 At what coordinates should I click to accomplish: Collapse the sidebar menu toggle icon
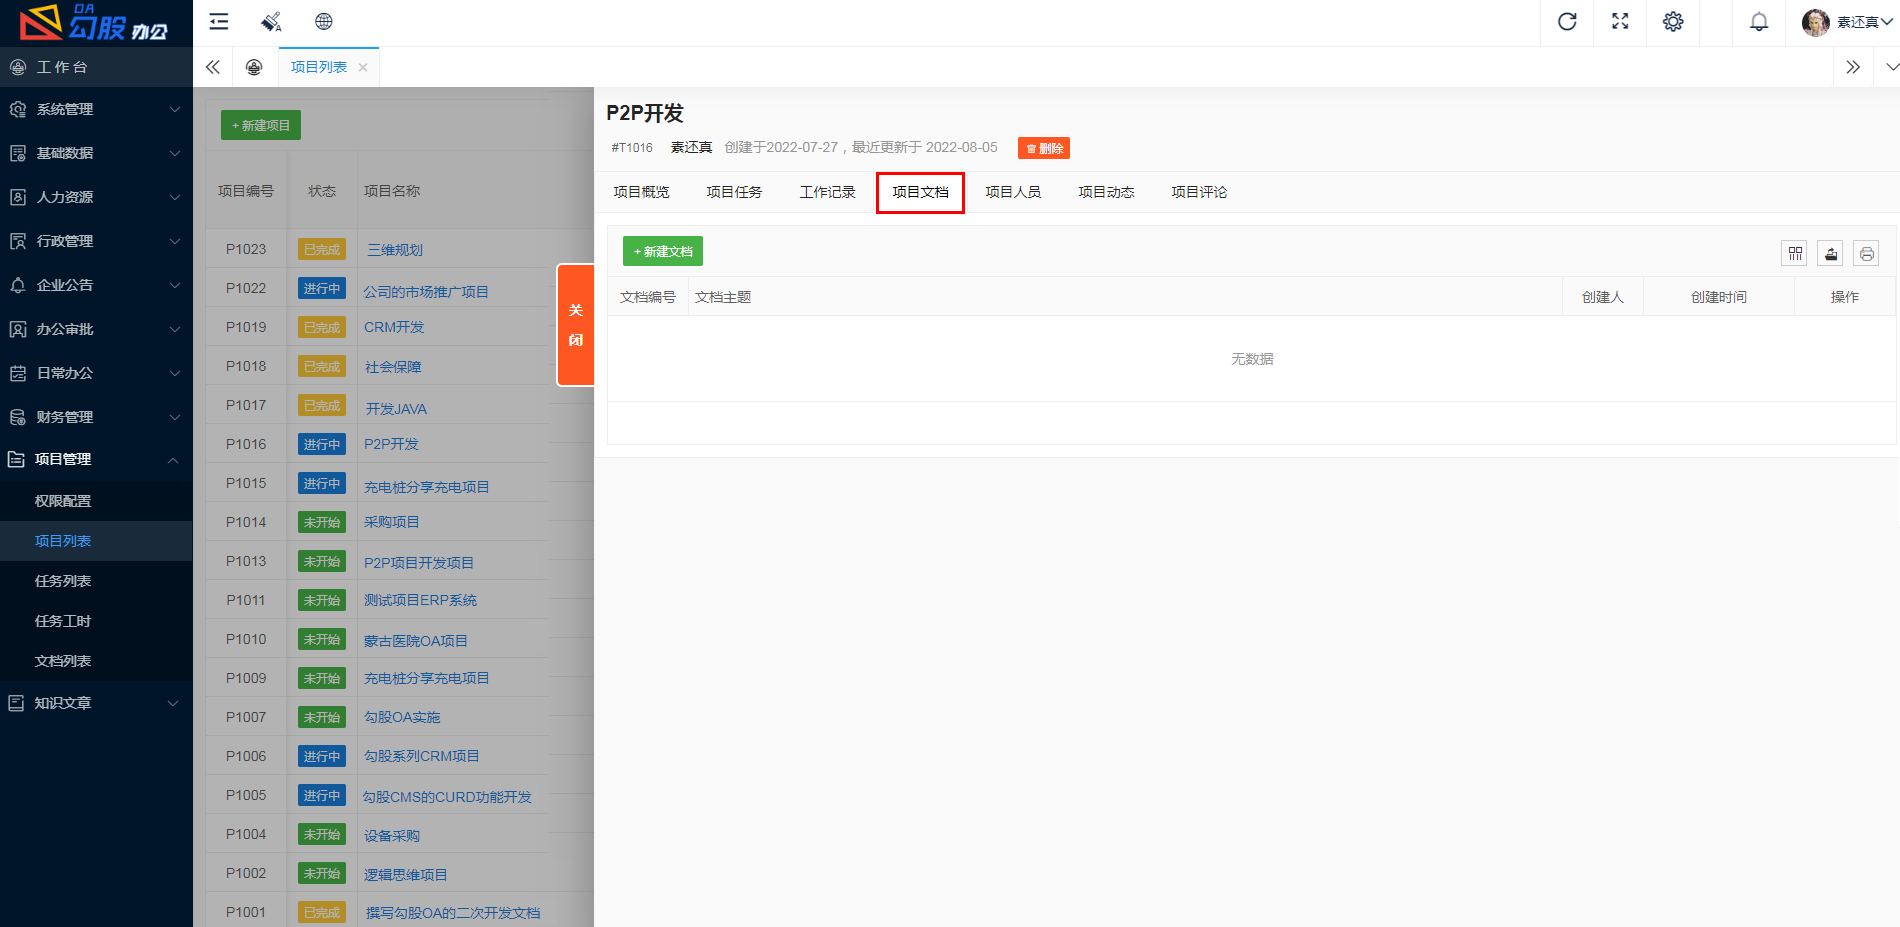tap(218, 22)
